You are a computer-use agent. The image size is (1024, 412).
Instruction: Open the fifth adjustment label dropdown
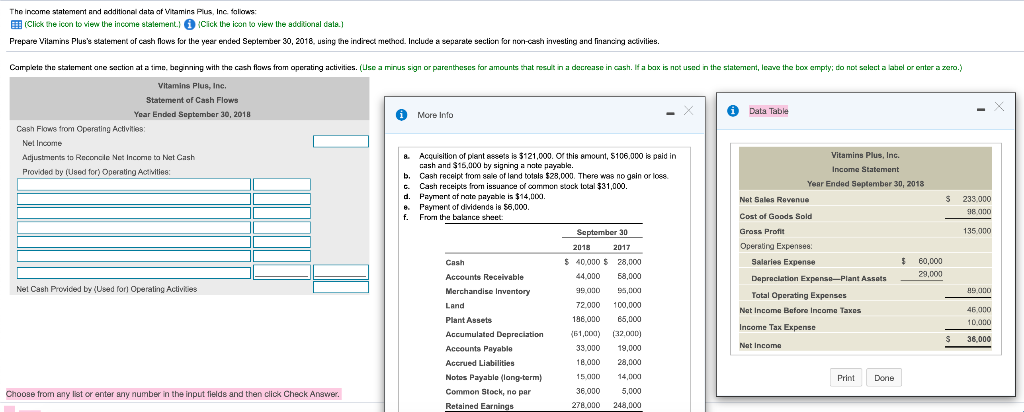(x=134, y=242)
